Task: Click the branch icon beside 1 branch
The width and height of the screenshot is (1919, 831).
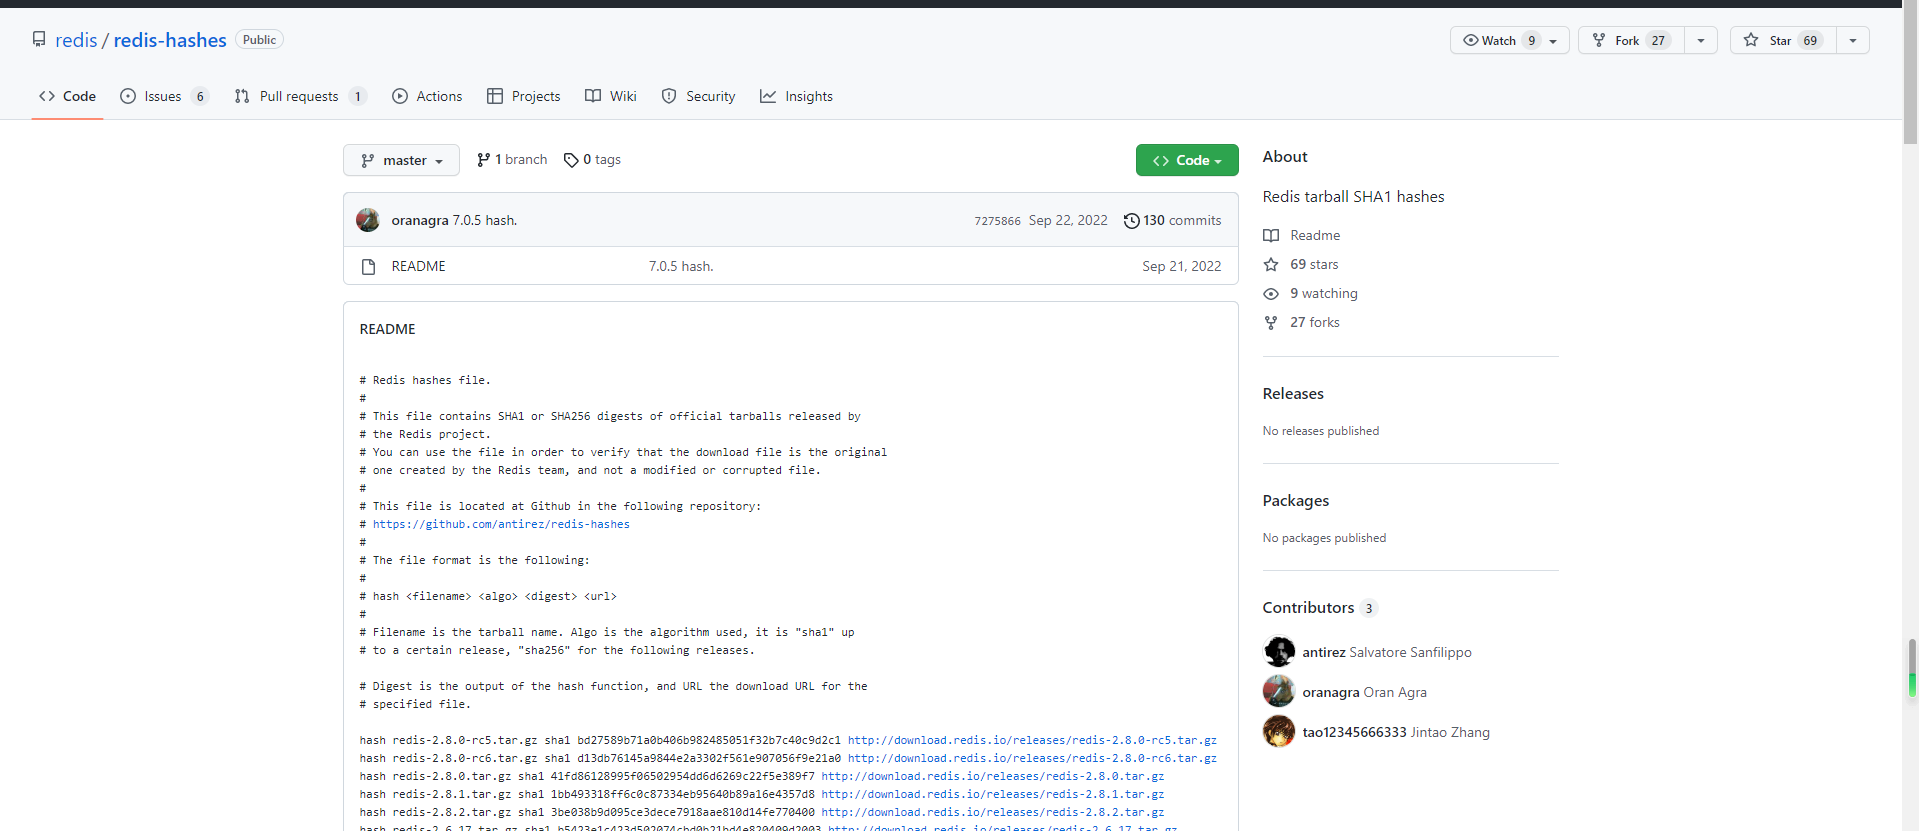Action: click(483, 160)
